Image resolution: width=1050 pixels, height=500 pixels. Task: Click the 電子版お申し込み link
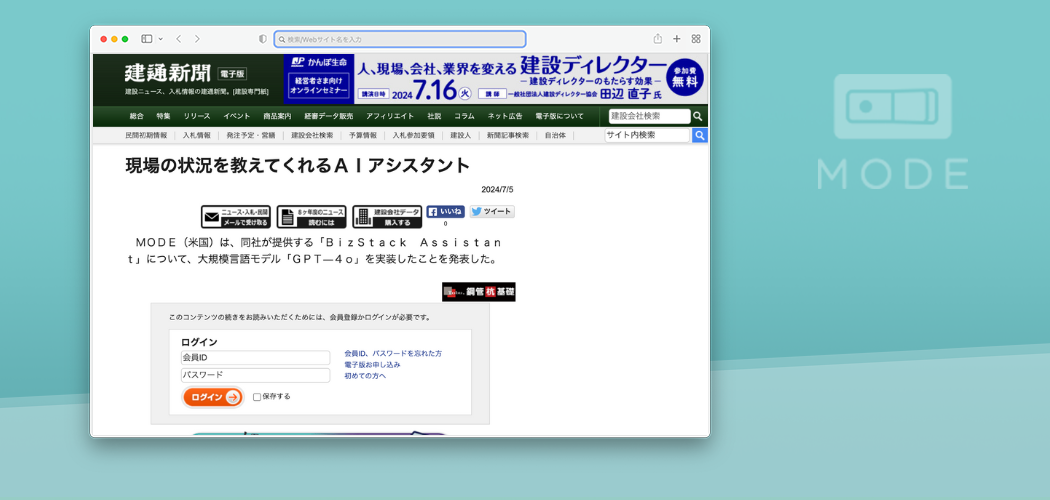click(372, 365)
